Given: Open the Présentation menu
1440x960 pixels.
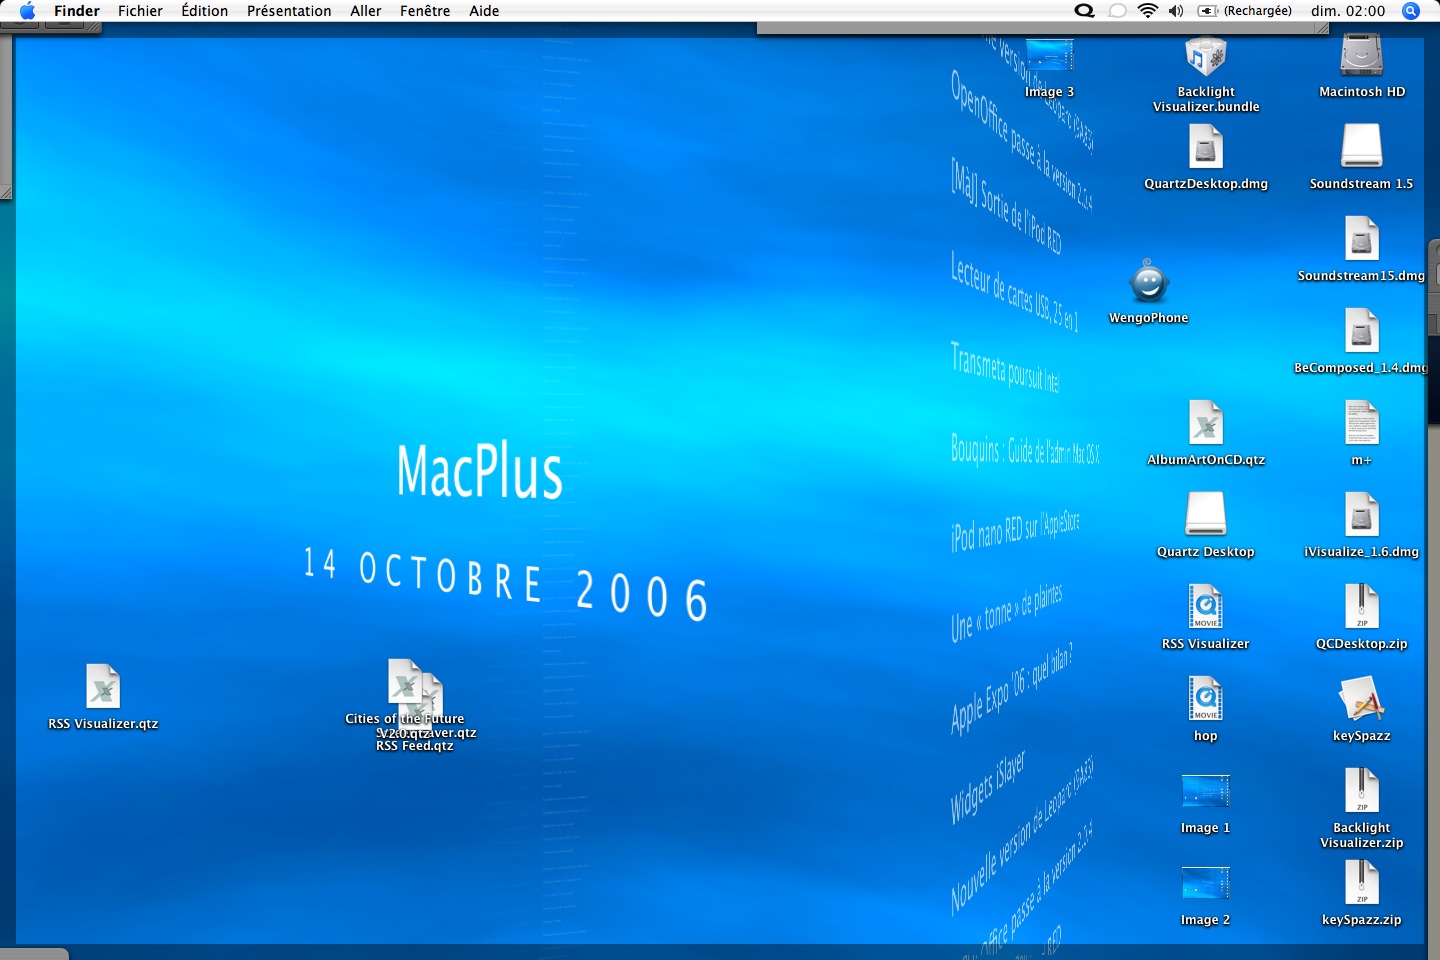Looking at the screenshot, I should point(289,11).
